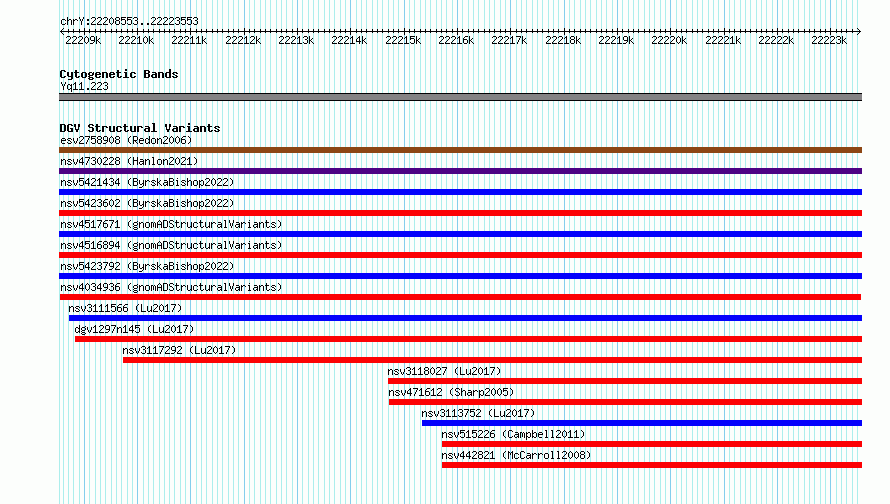The image size is (890, 504).
Task: Click the red nsv4516894 variant bar
Action: (x=460, y=255)
